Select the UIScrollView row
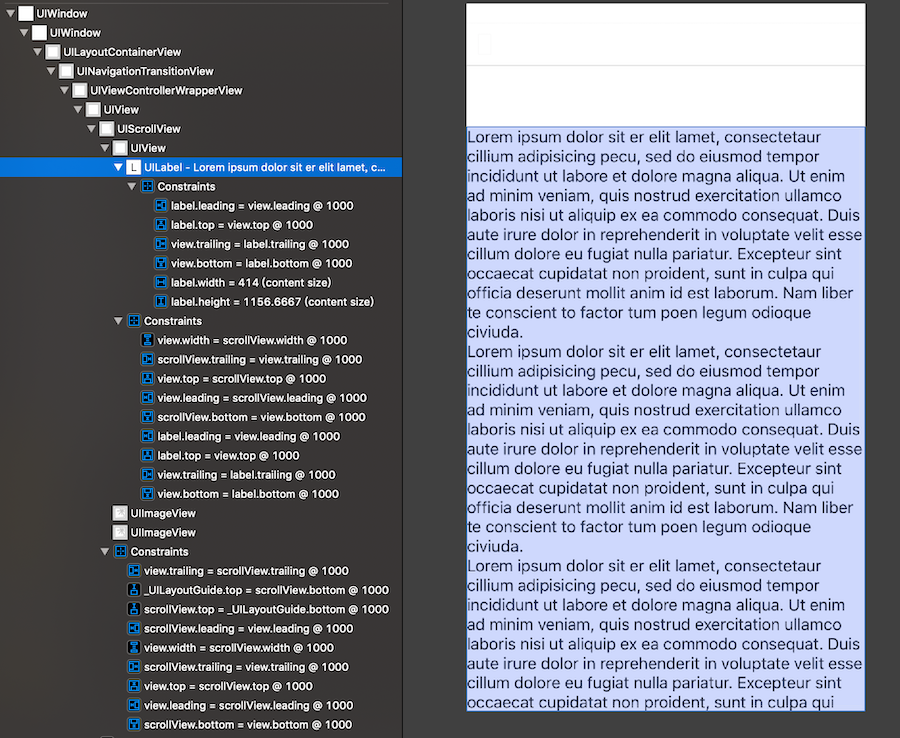Image resolution: width=900 pixels, height=738 pixels. coord(201,129)
